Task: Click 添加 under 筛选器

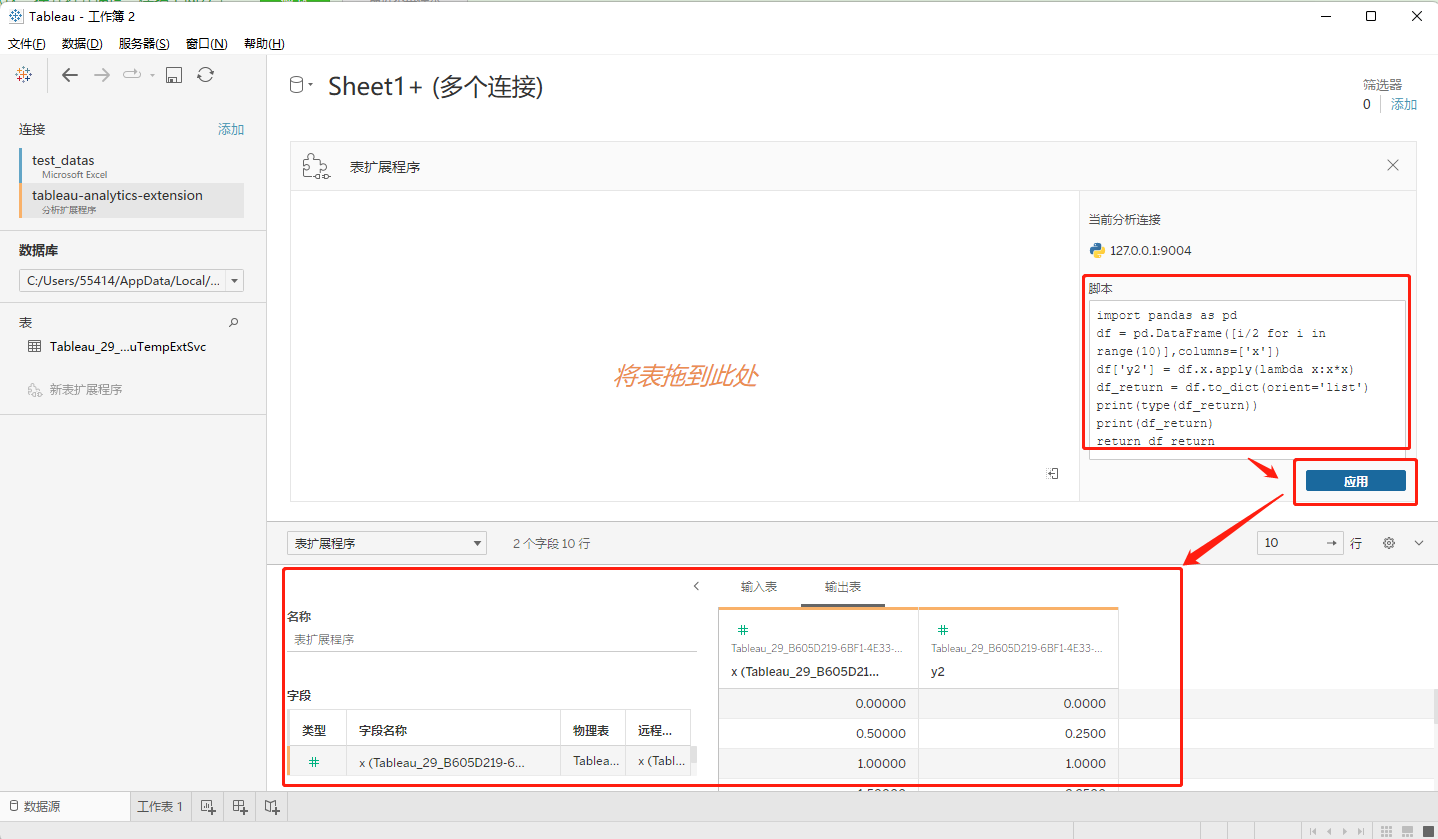Action: coord(1404,104)
